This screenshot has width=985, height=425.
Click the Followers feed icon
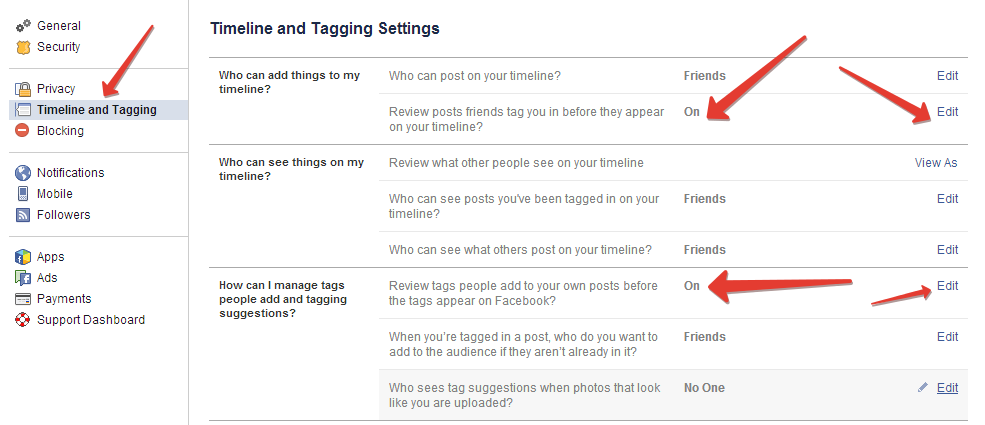click(x=23, y=215)
